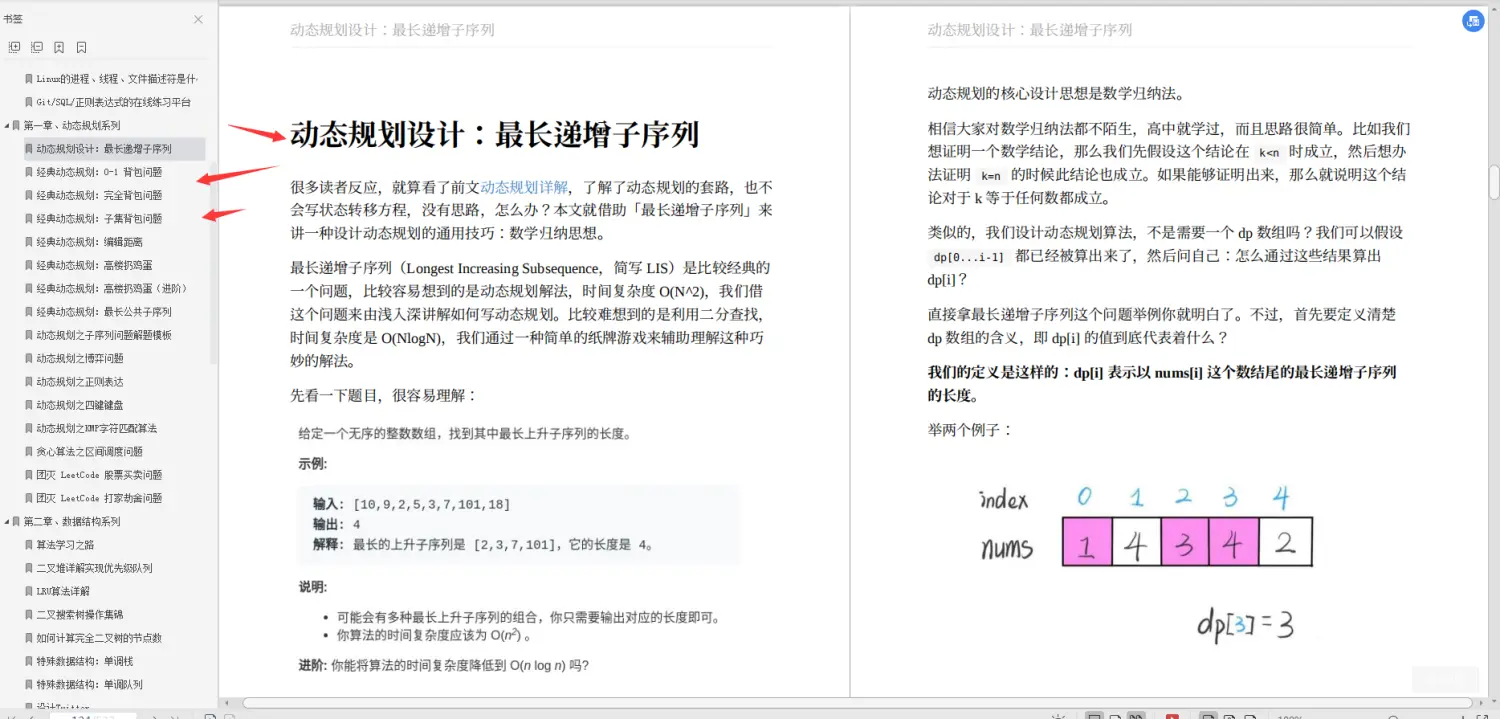
Task: Open the magnifier zoom tool in status bar
Action: click(x=1393, y=716)
